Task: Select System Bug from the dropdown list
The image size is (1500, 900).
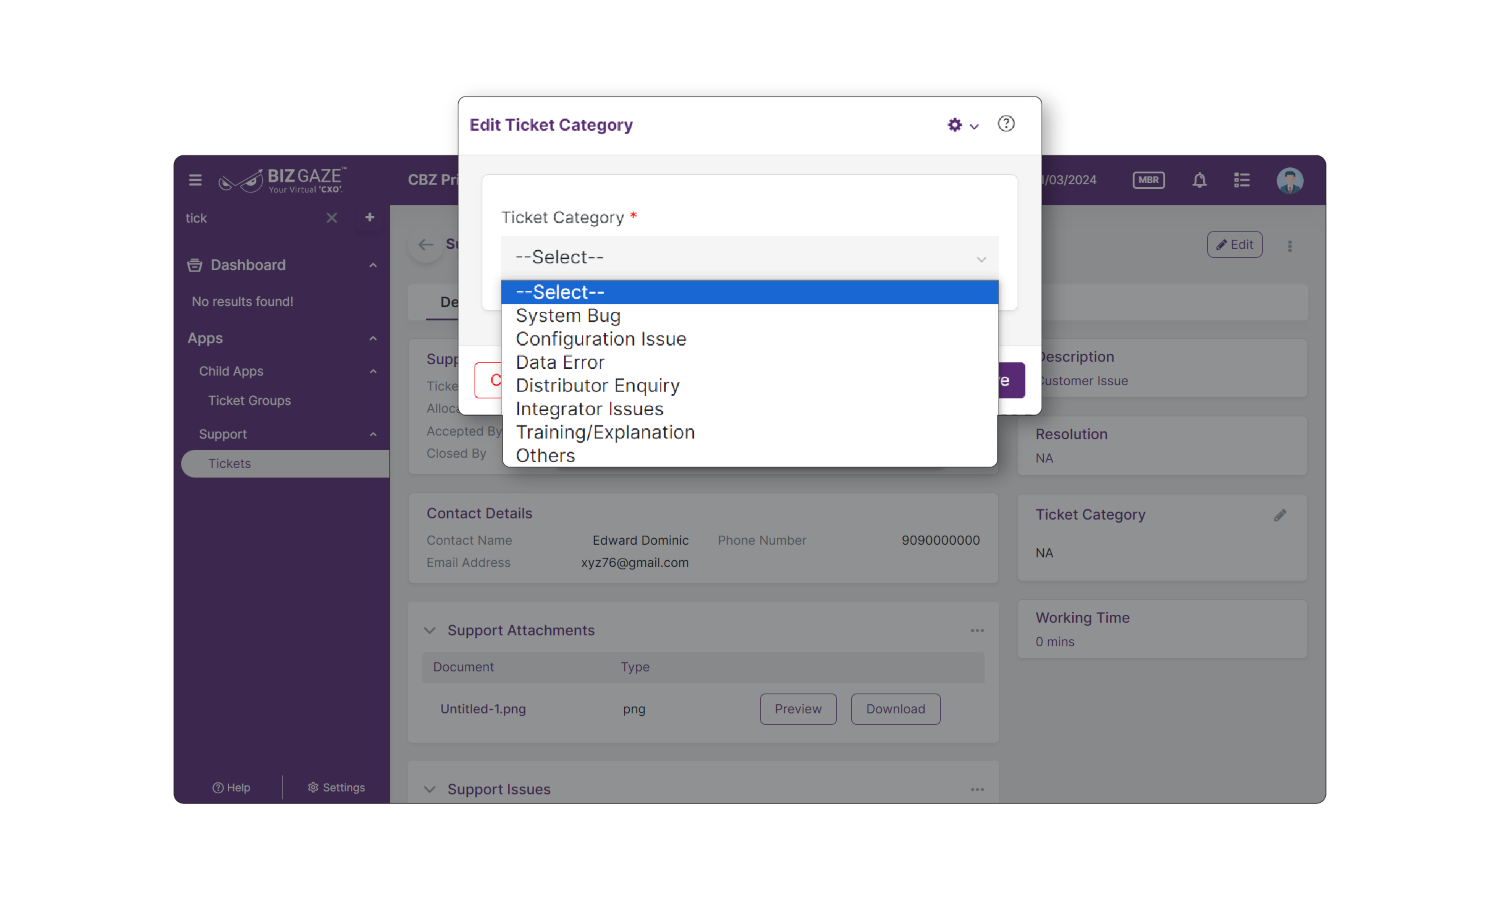Action: [x=568, y=316]
